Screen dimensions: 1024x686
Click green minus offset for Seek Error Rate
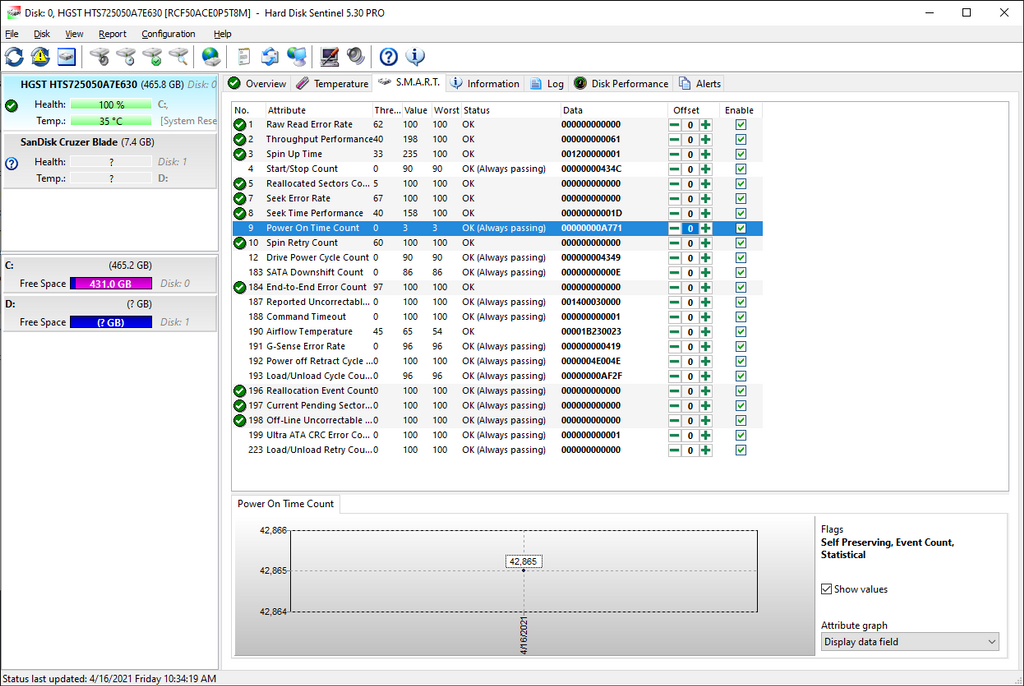tap(674, 199)
